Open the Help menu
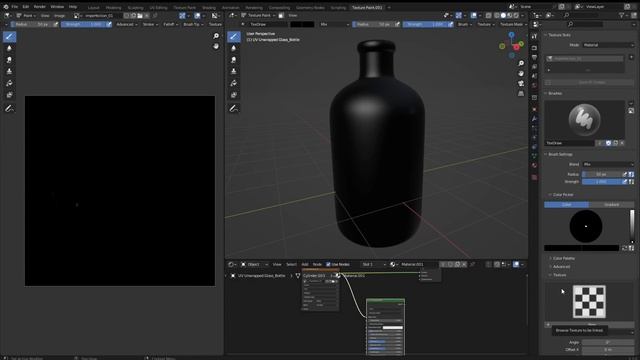640x360 pixels. (x=73, y=7)
